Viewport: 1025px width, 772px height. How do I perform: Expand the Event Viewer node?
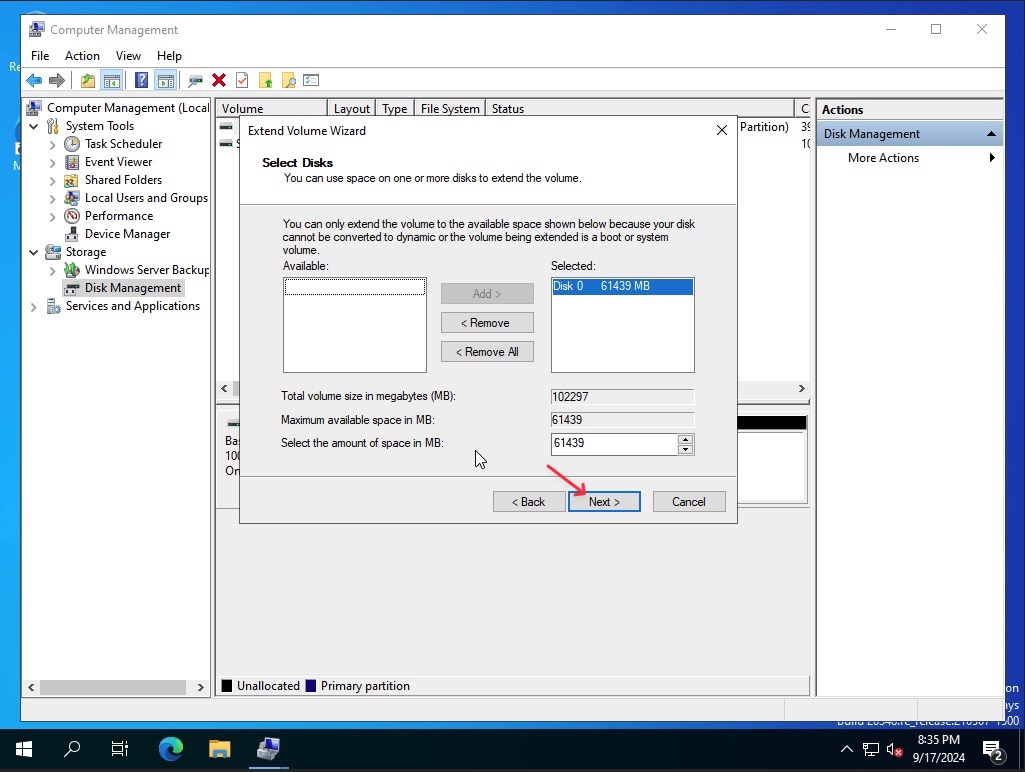[52, 162]
